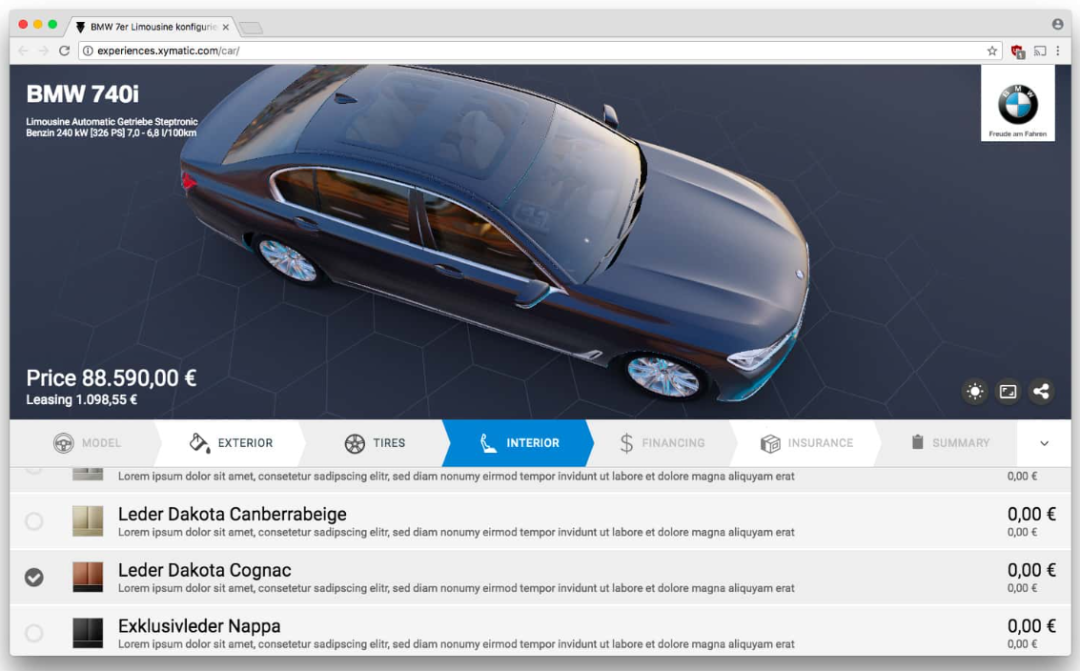
Task: Click the clipboard Summary icon
Action: [x=917, y=442]
